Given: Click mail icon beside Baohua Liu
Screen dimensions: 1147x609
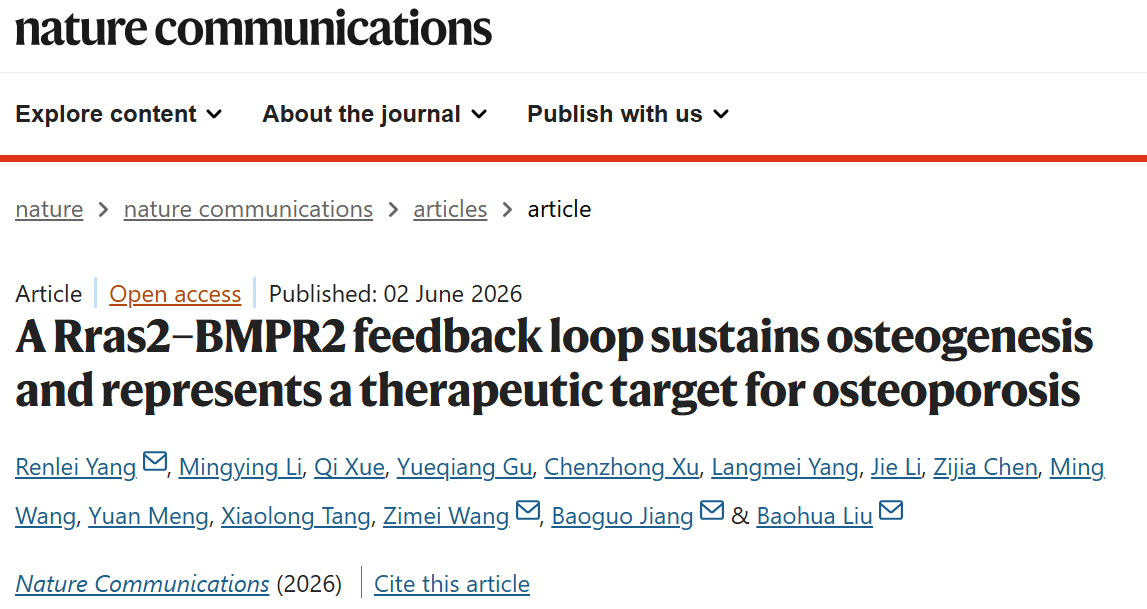Looking at the screenshot, I should pos(891,510).
